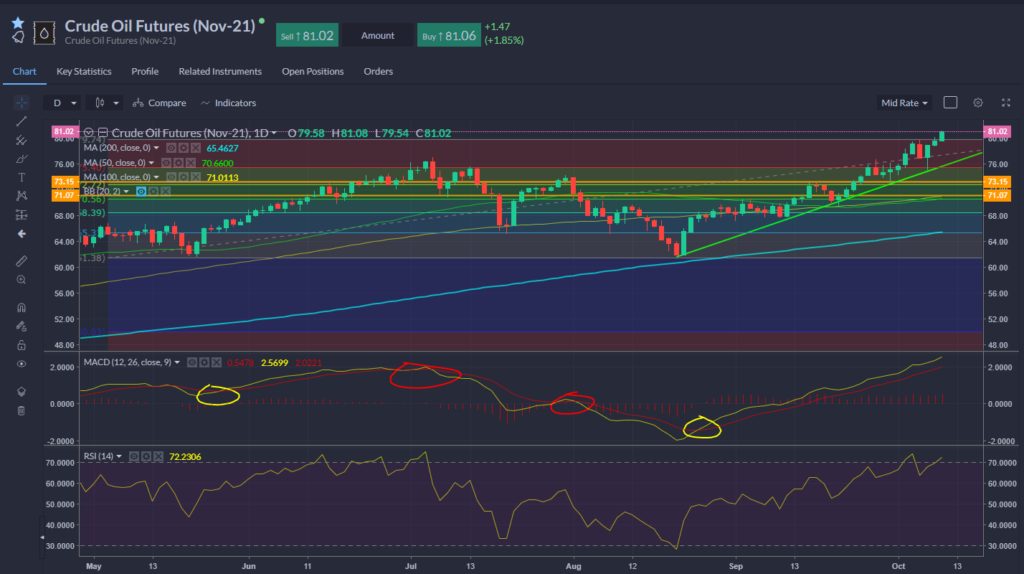Click the zoom in magnifier tool
The image size is (1024, 574).
tap(20, 279)
